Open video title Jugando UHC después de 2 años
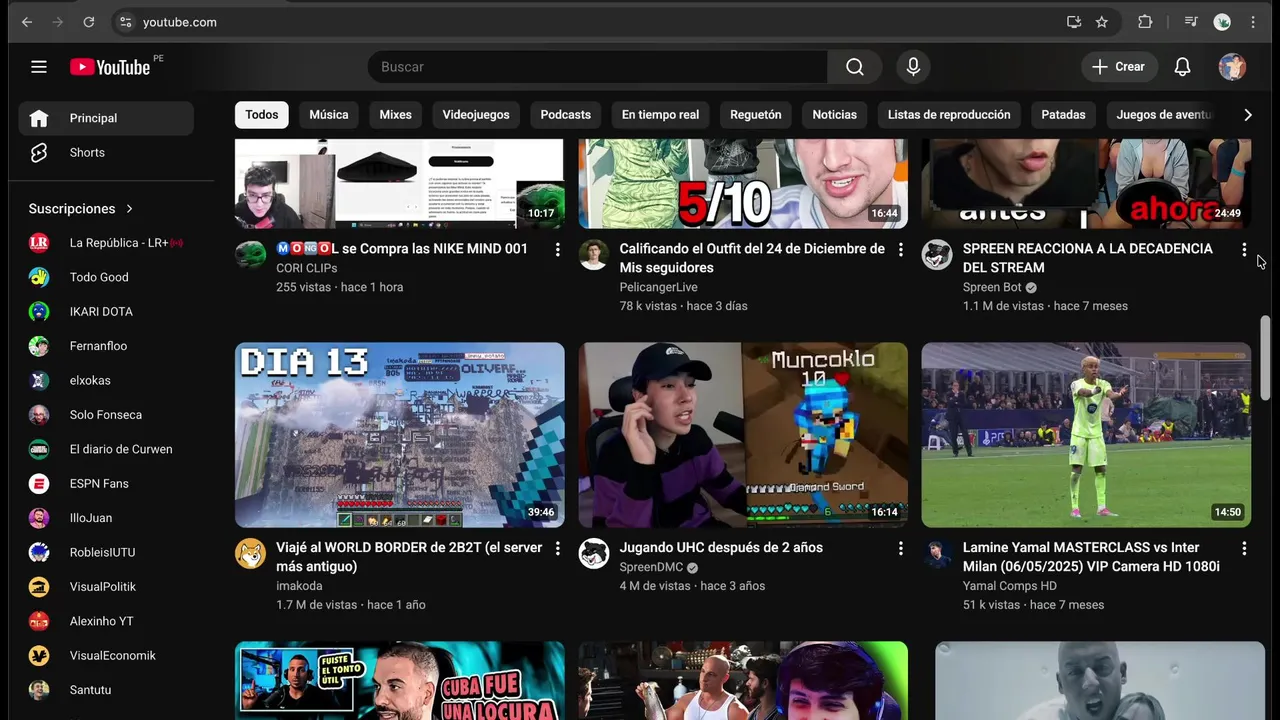 coord(721,548)
